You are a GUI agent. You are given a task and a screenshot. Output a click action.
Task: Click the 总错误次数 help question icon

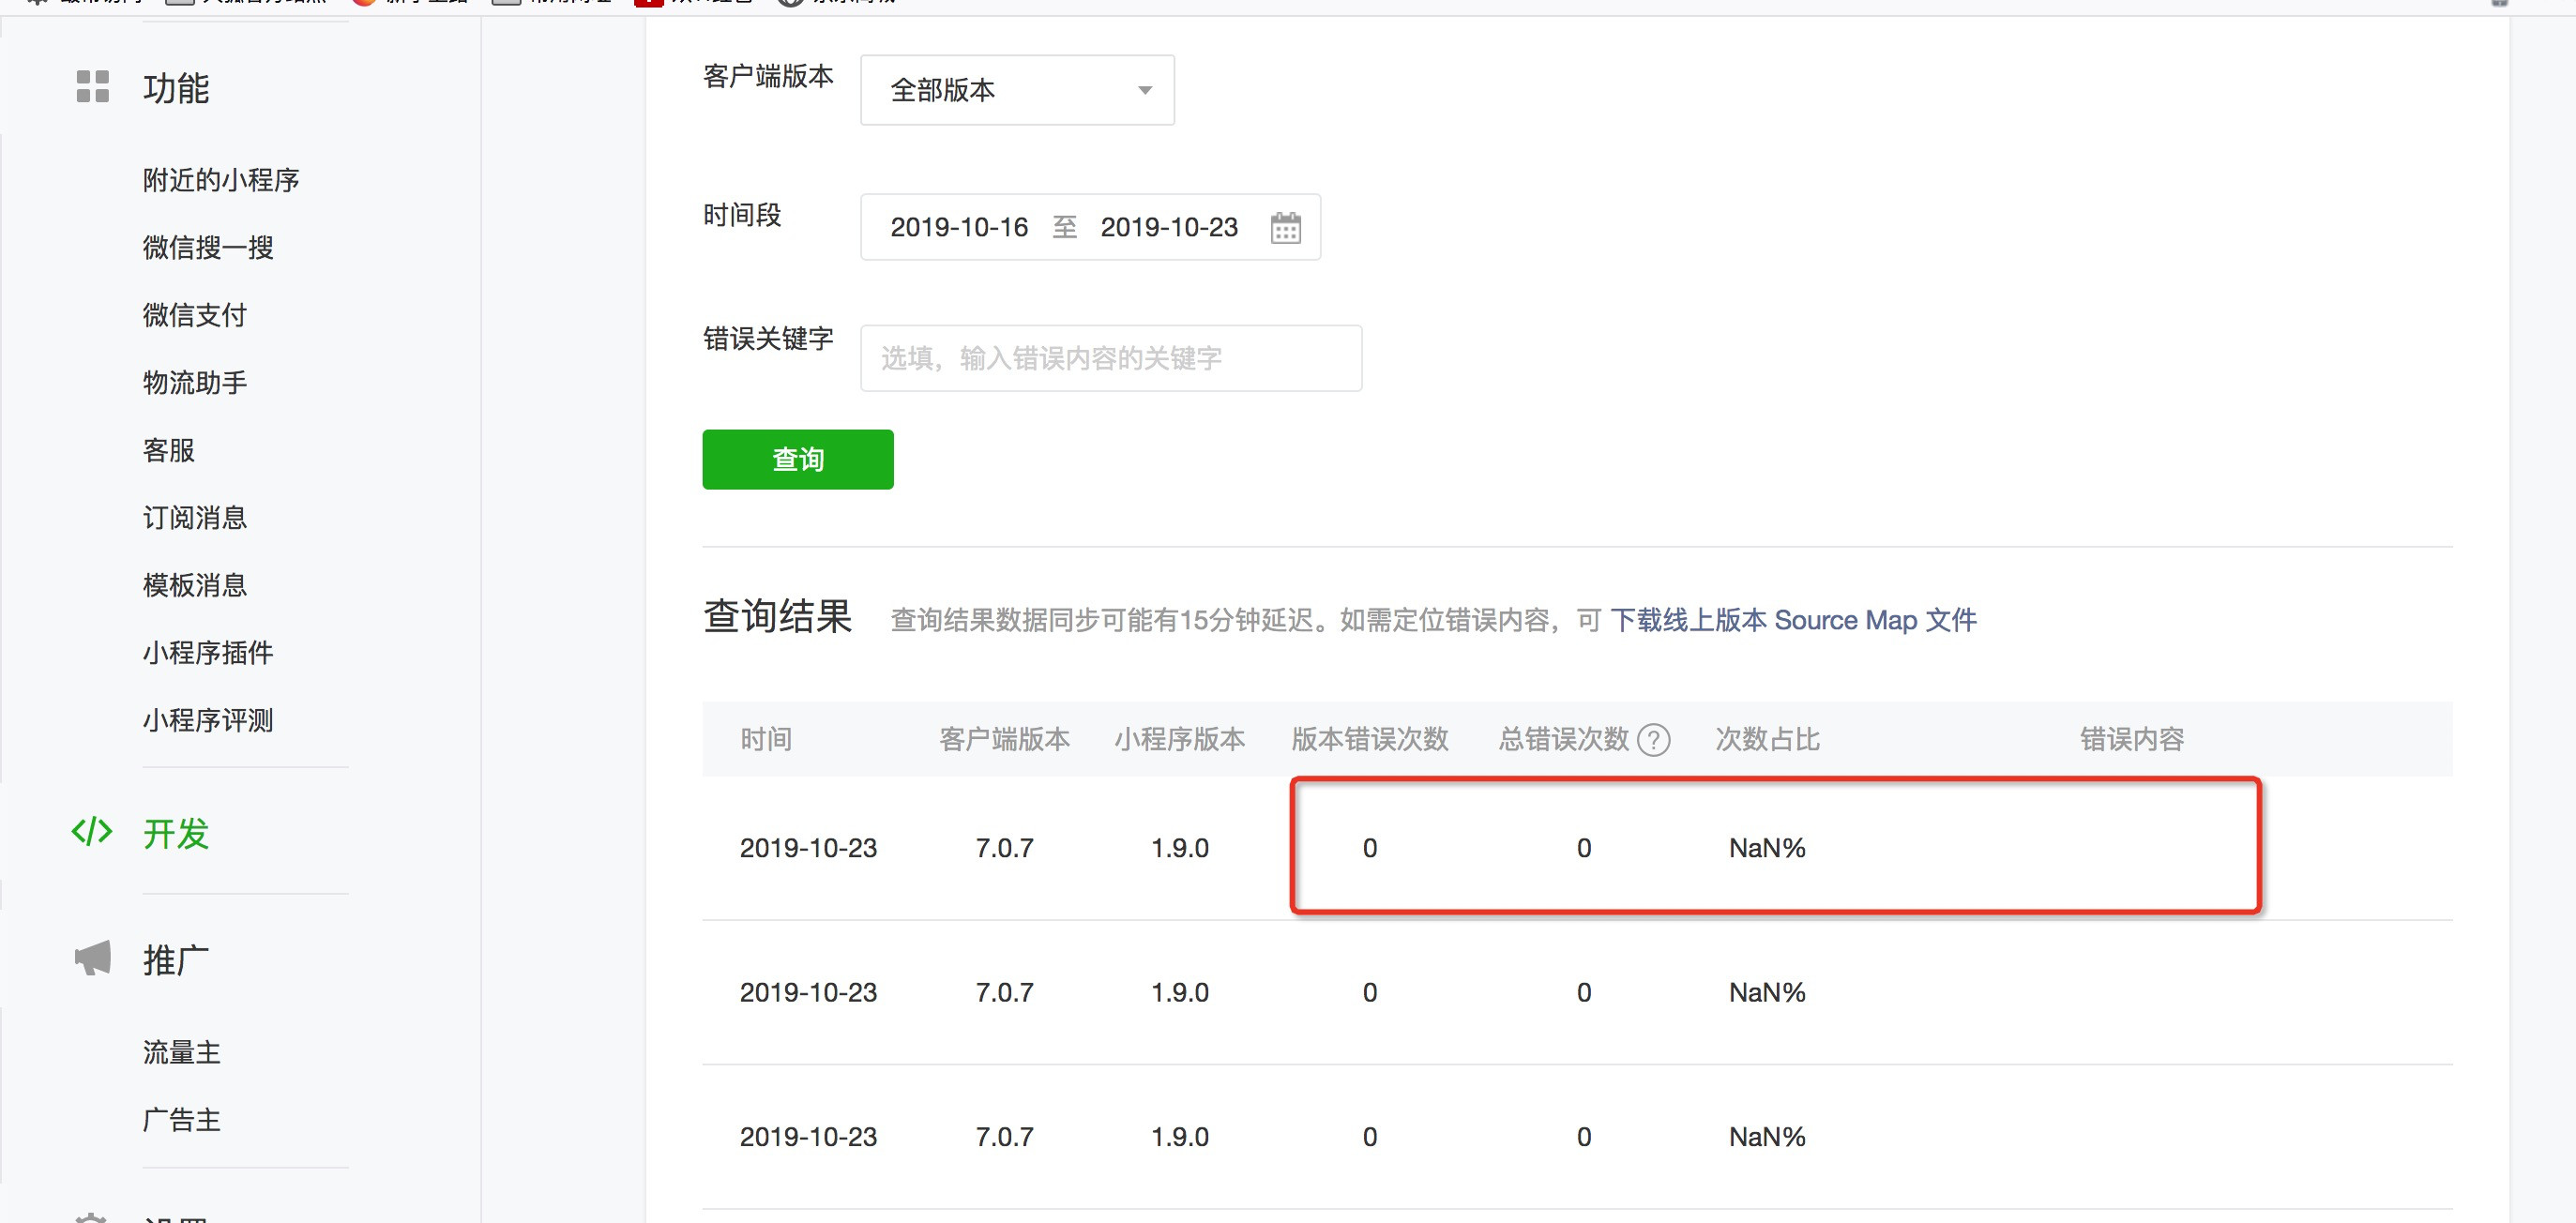point(1653,740)
